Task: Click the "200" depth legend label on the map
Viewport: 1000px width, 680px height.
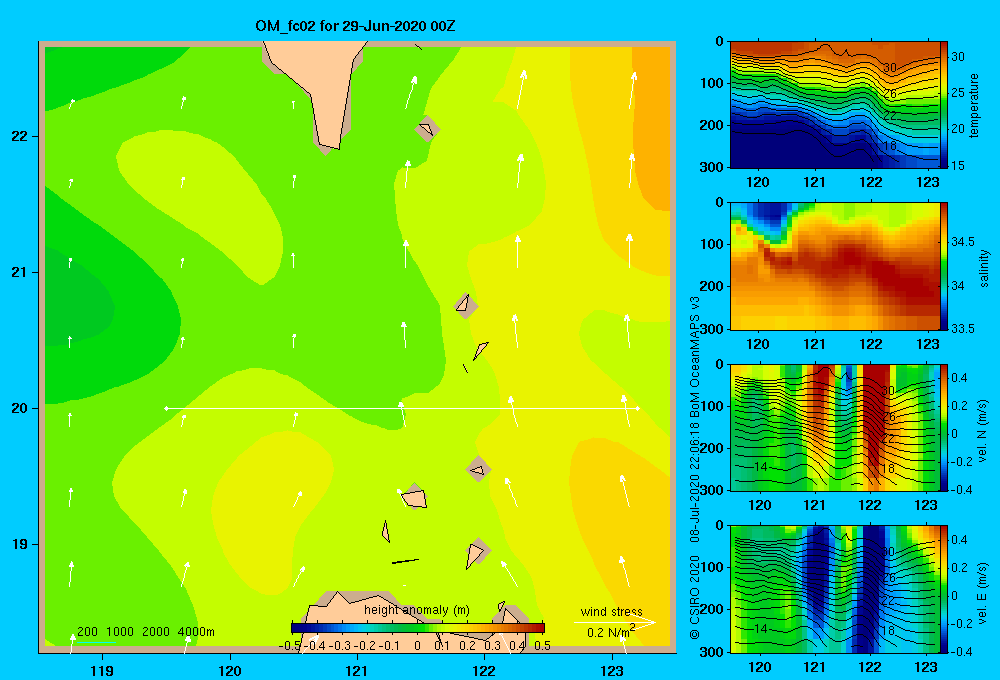Action: pos(87,632)
